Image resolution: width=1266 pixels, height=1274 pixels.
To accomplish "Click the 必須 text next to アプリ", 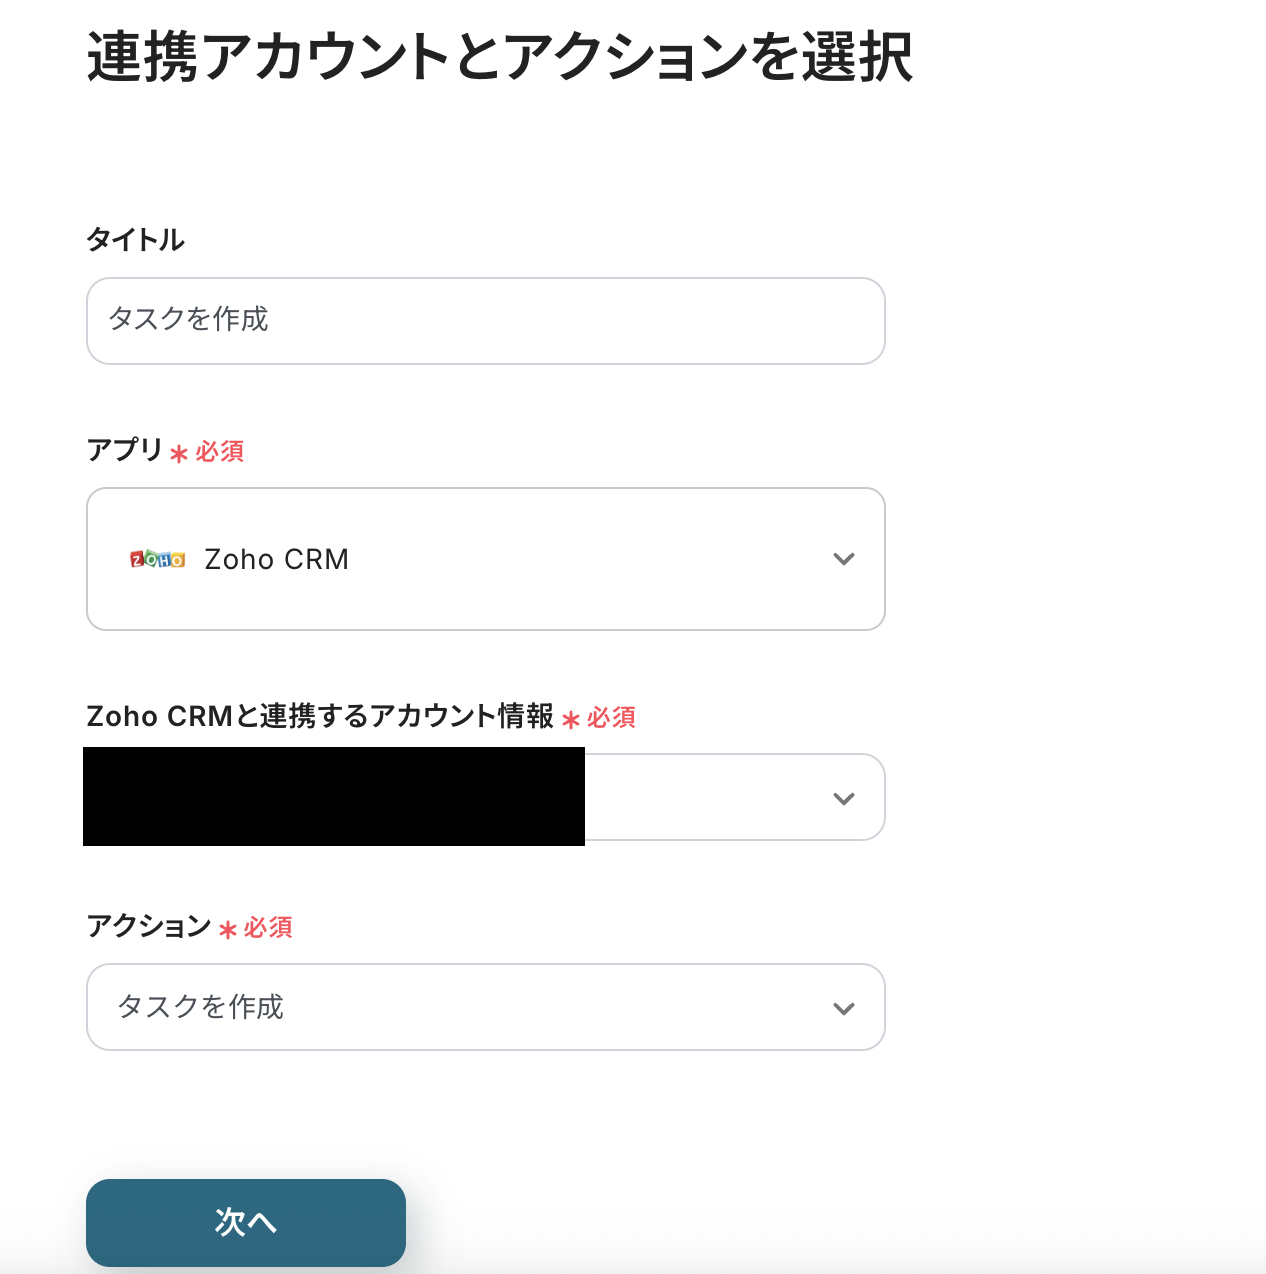I will coord(220,452).
